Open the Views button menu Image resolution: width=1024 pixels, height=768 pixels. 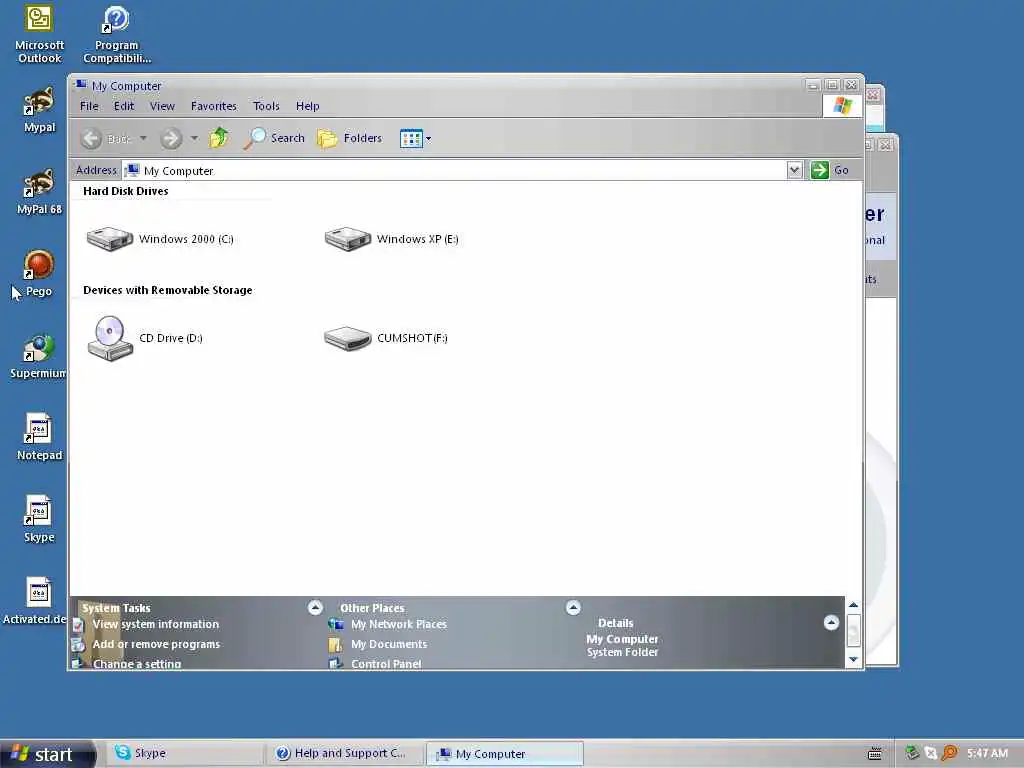pos(415,138)
